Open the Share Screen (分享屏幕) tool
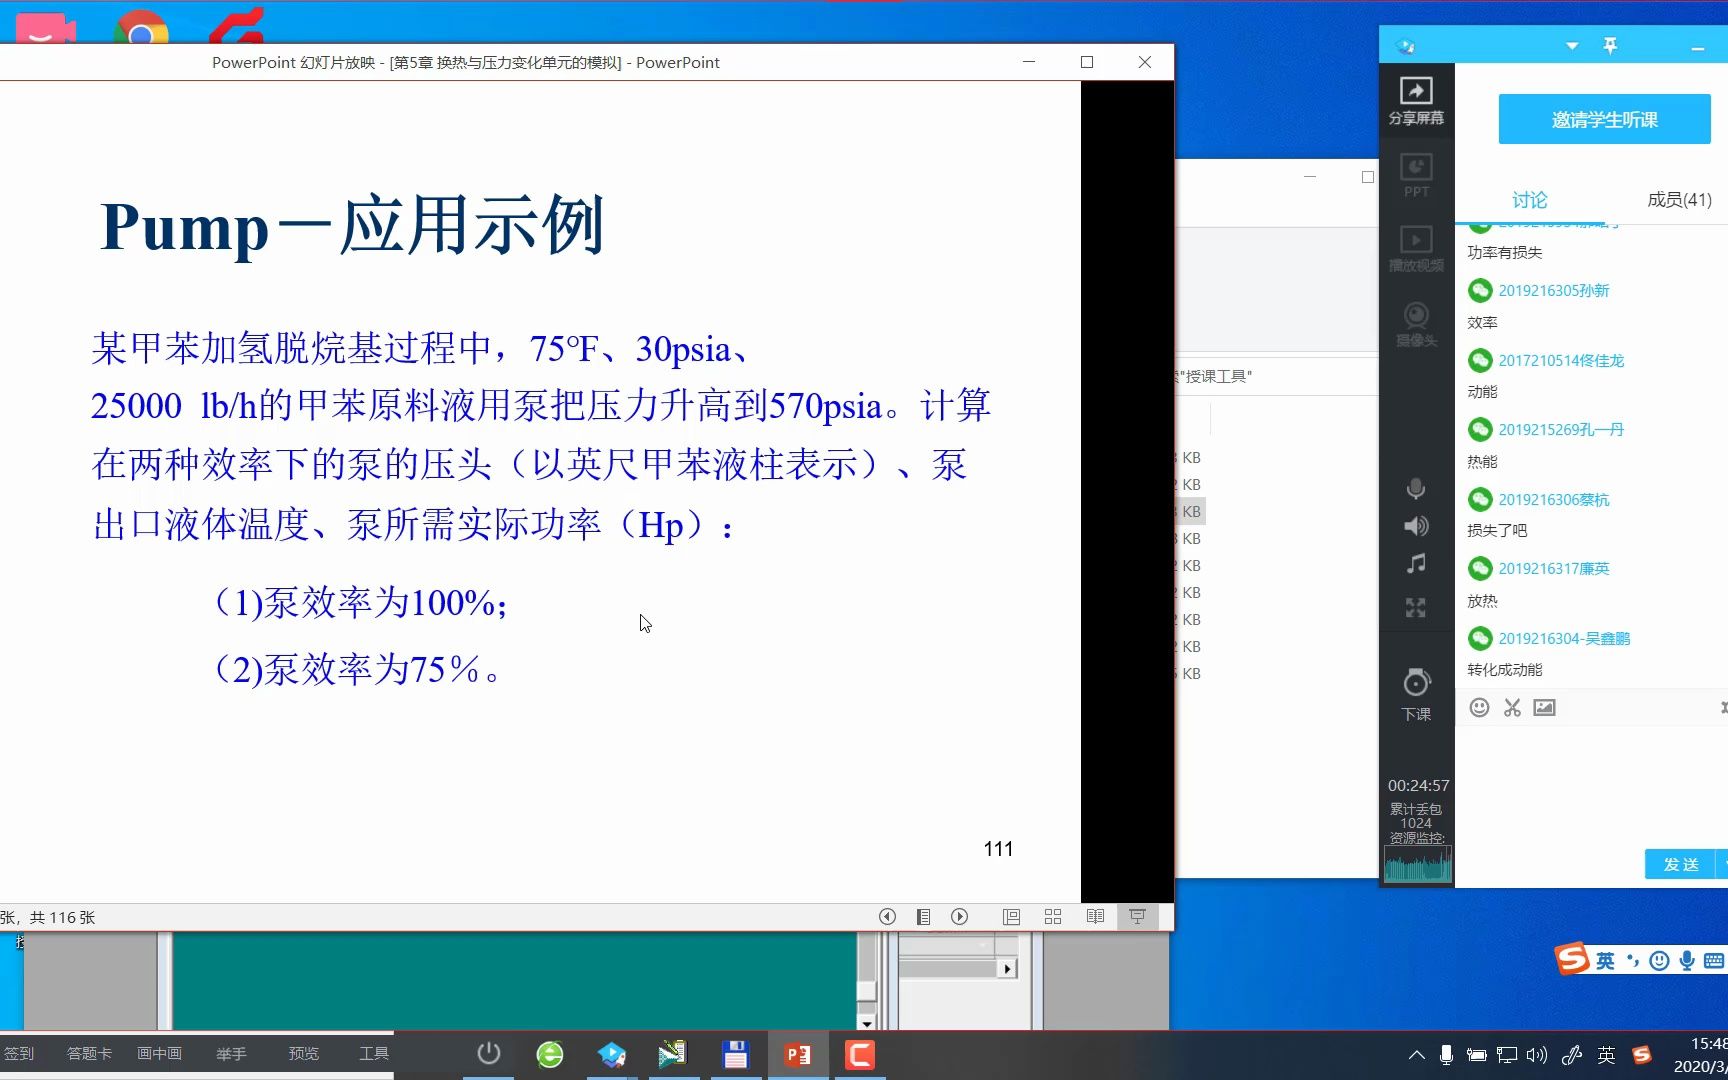This screenshot has height=1080, width=1728. pyautogui.click(x=1416, y=102)
